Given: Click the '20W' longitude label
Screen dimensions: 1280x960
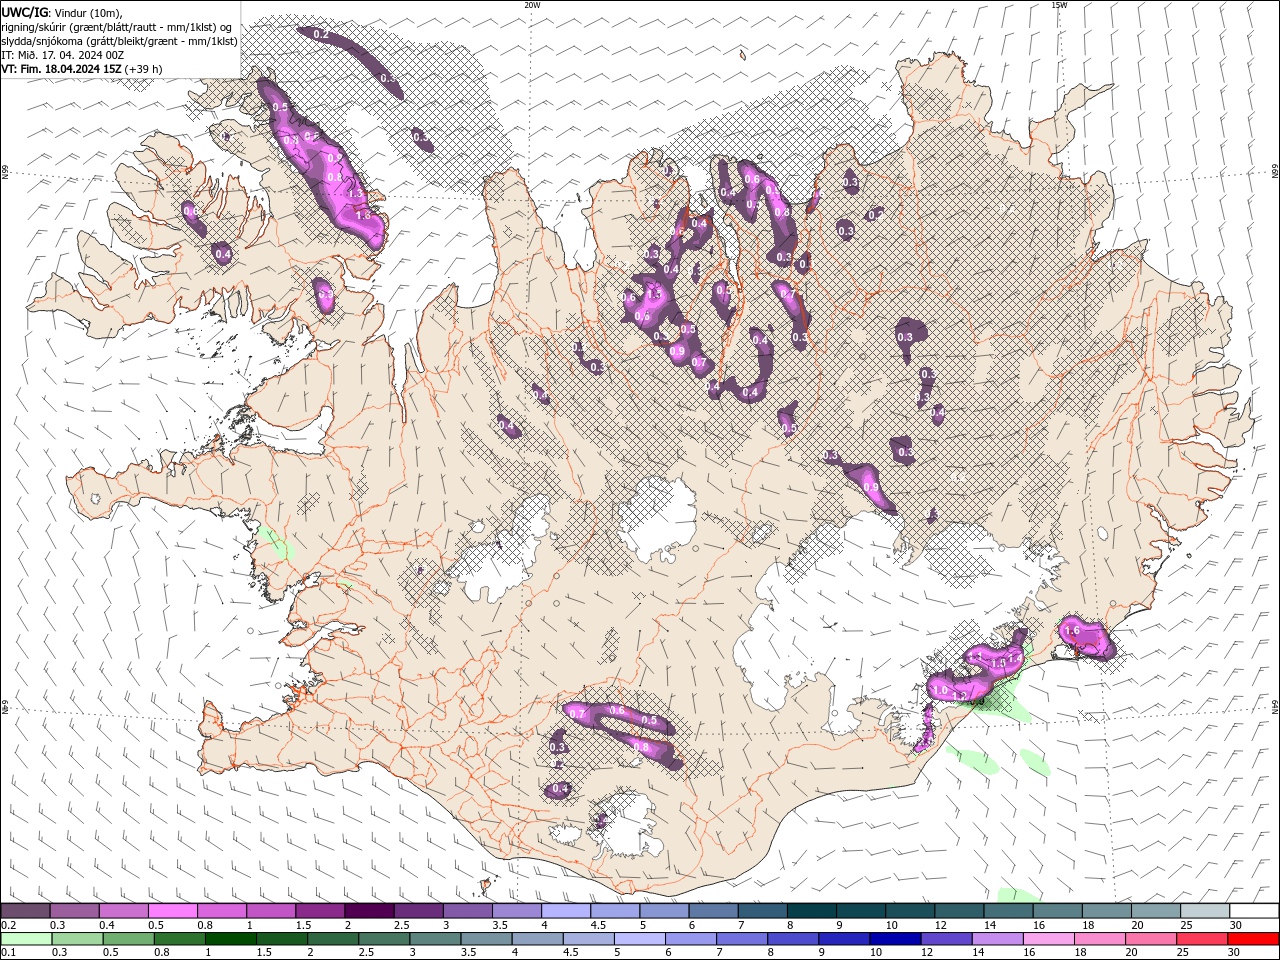Looking at the screenshot, I should 532,5.
